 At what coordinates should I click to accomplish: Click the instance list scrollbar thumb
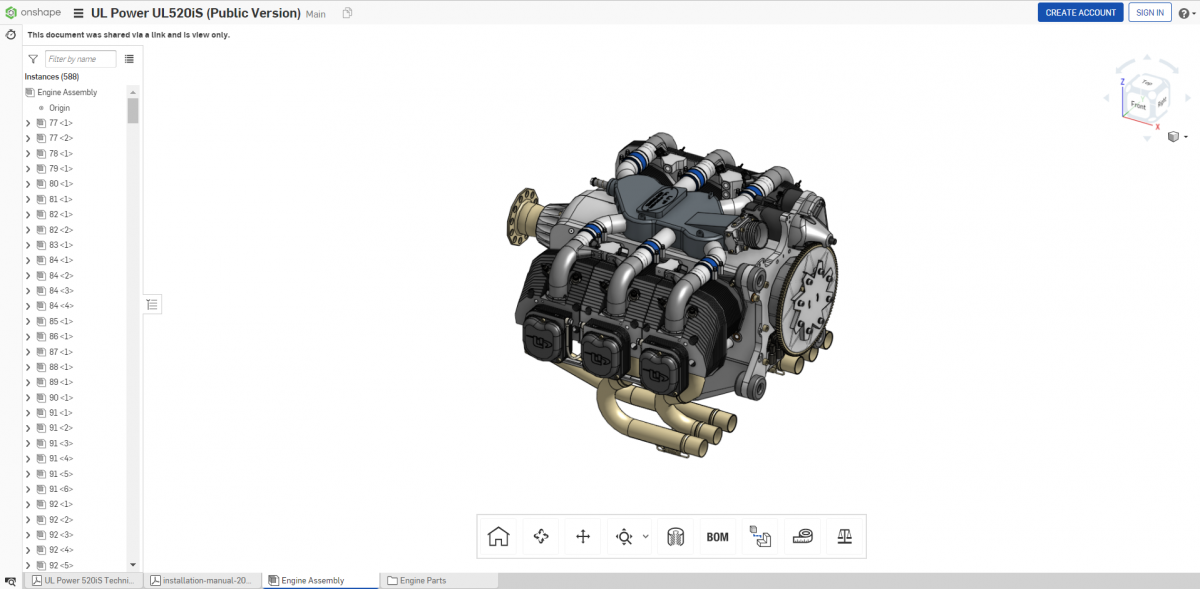point(133,110)
